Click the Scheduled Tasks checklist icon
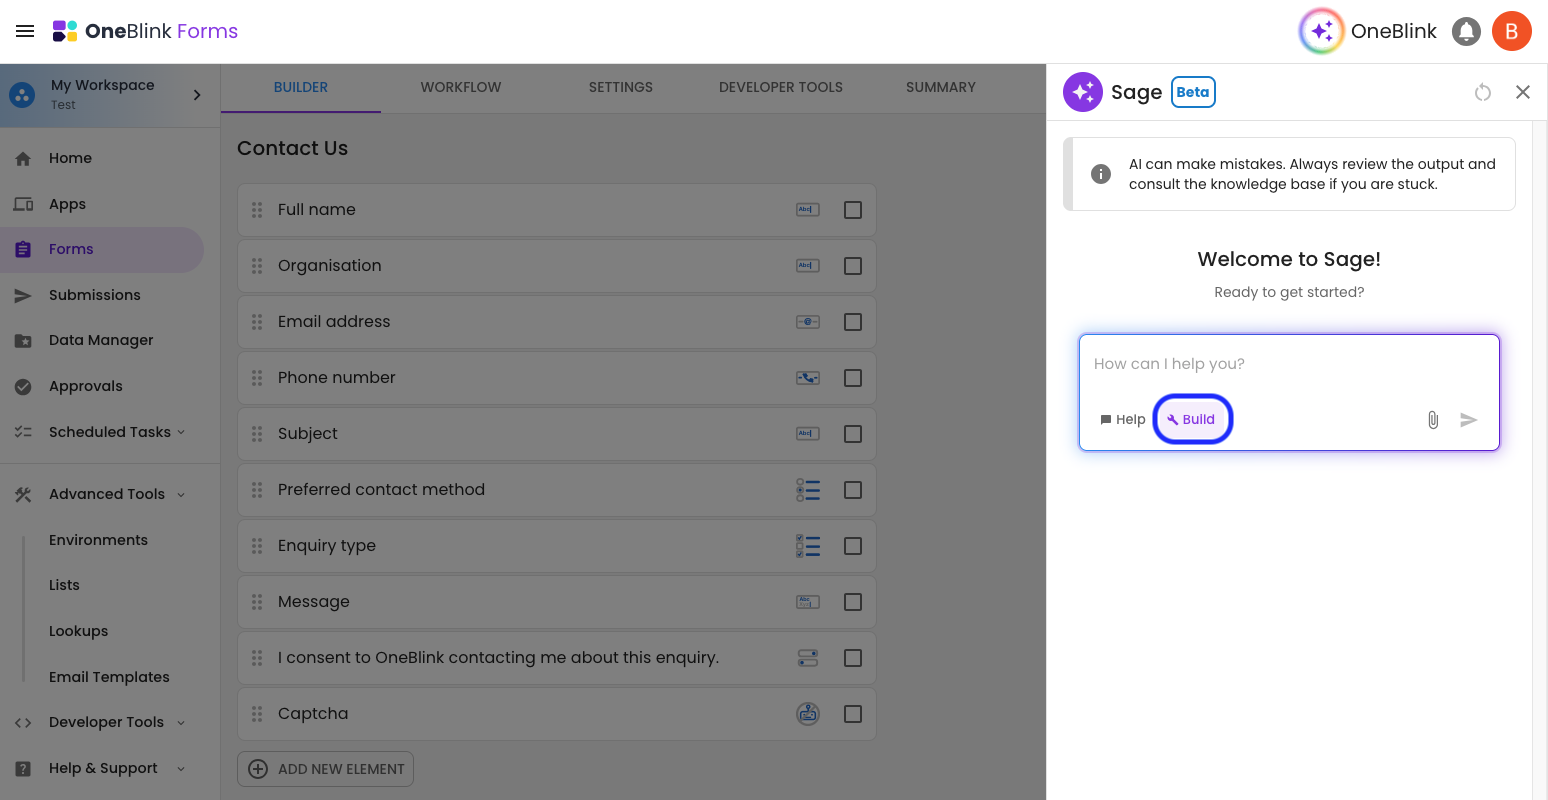This screenshot has width=1548, height=800. tap(23, 432)
